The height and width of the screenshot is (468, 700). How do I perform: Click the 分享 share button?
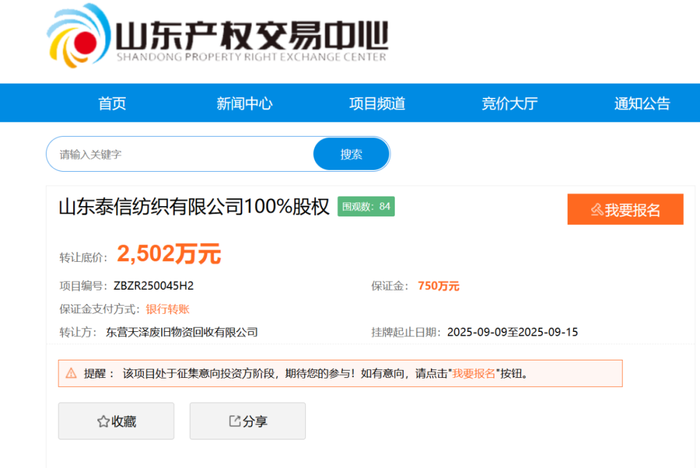248,421
